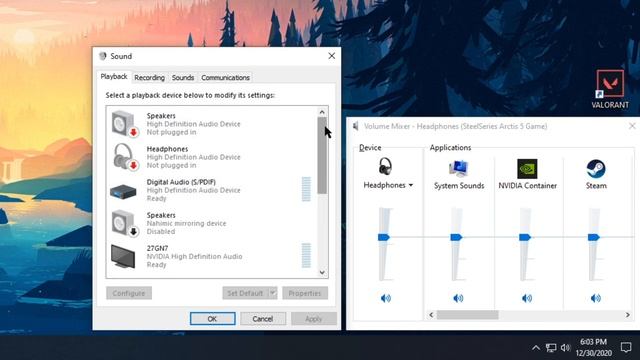Image resolution: width=640 pixels, height=360 pixels.
Task: Open the VALORANT desktop shortcut
Action: [x=610, y=89]
